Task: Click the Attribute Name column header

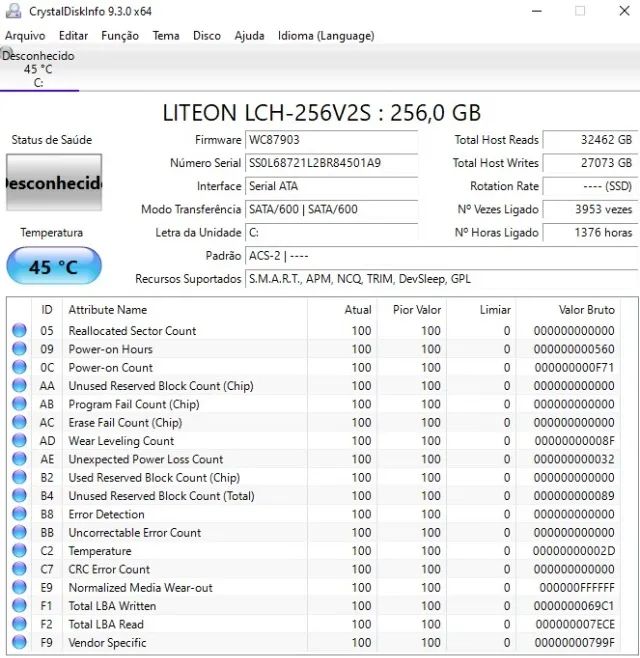Action: coord(185,310)
